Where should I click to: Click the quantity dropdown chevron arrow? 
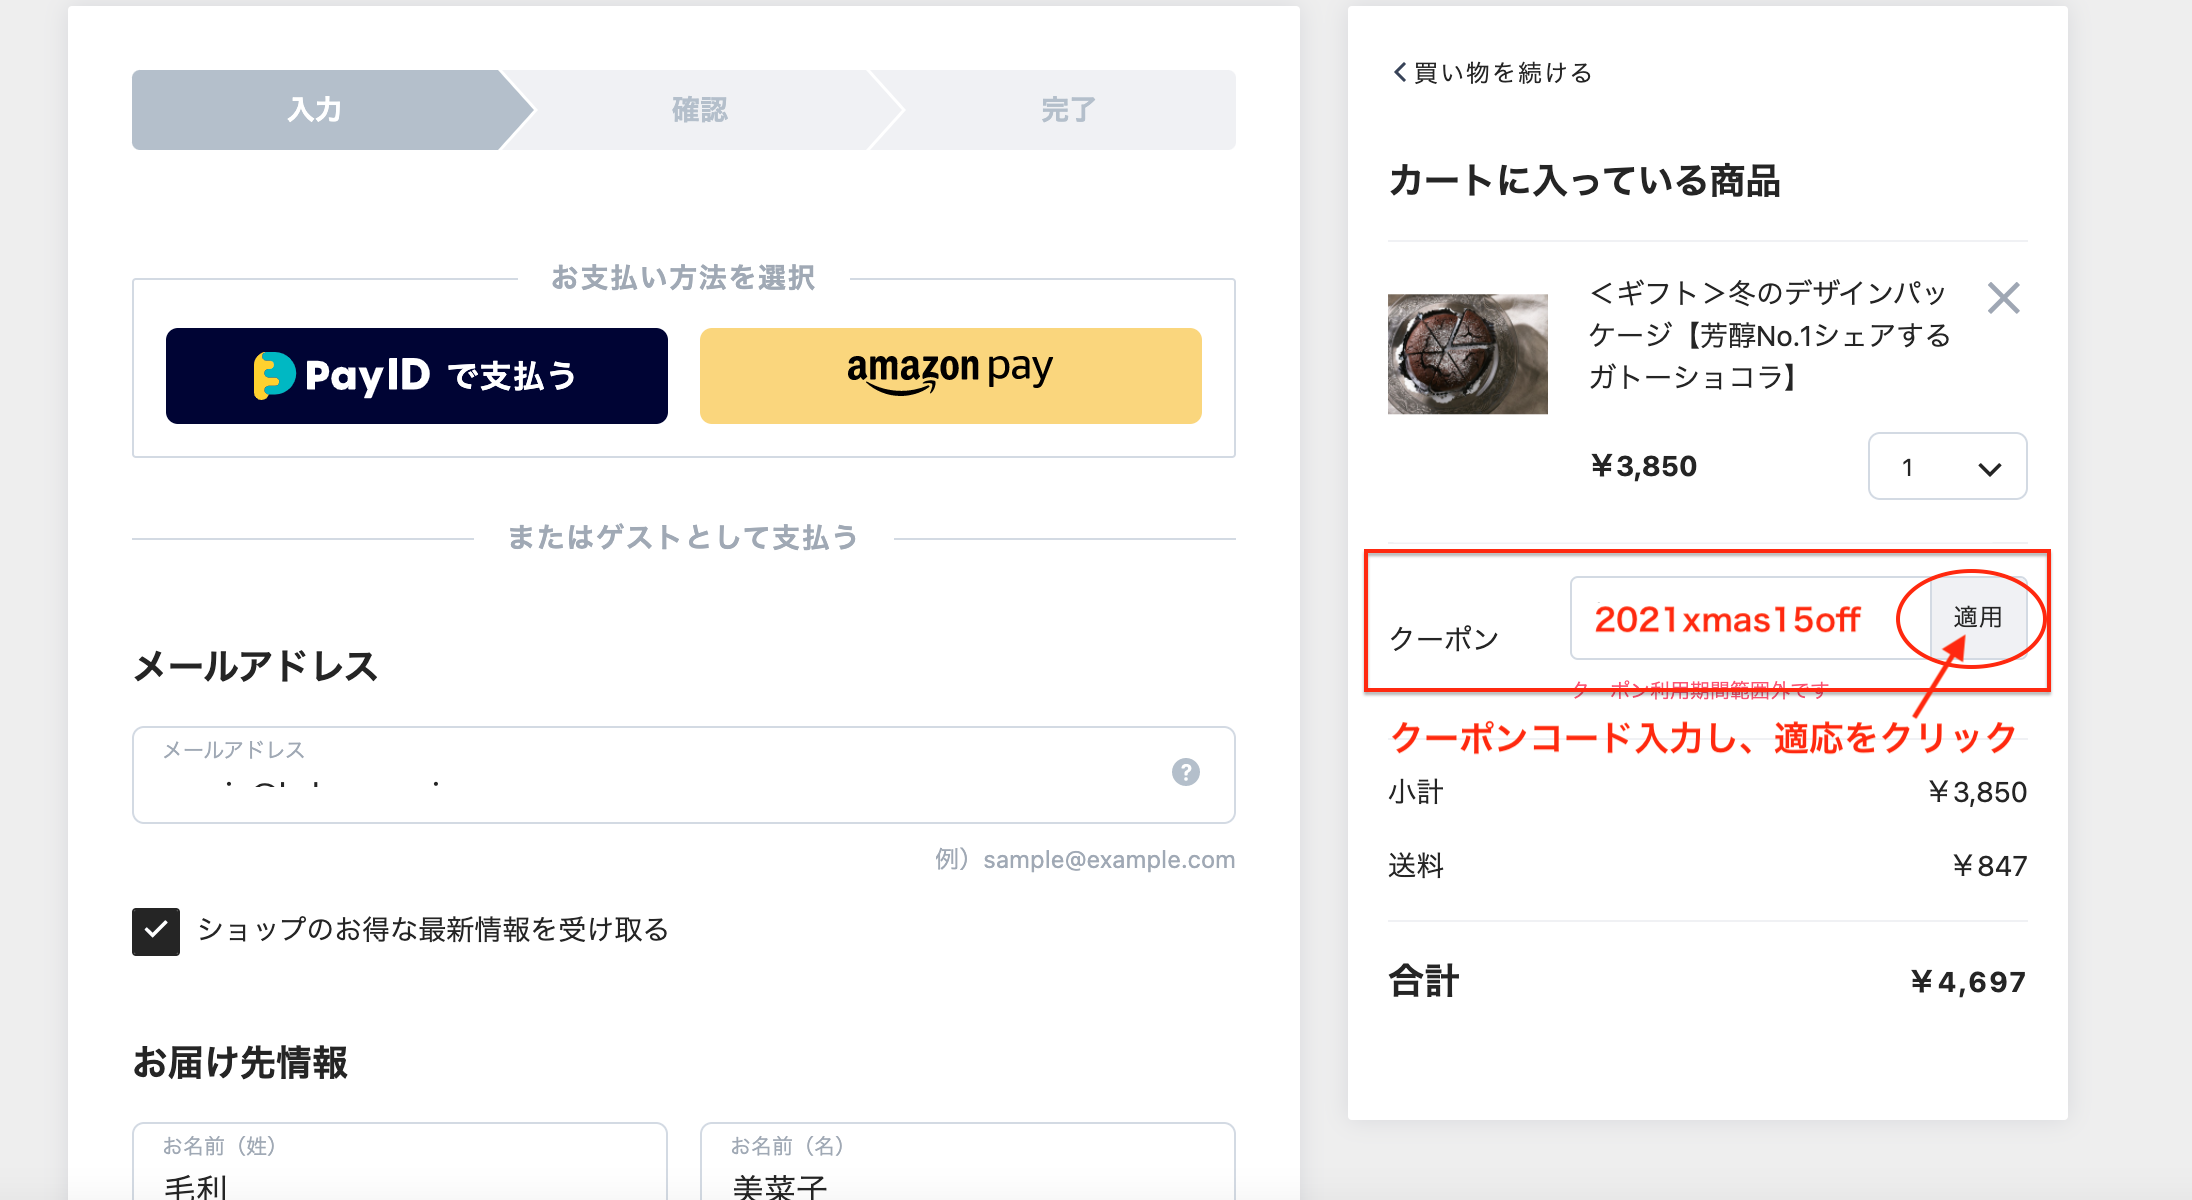click(1989, 469)
